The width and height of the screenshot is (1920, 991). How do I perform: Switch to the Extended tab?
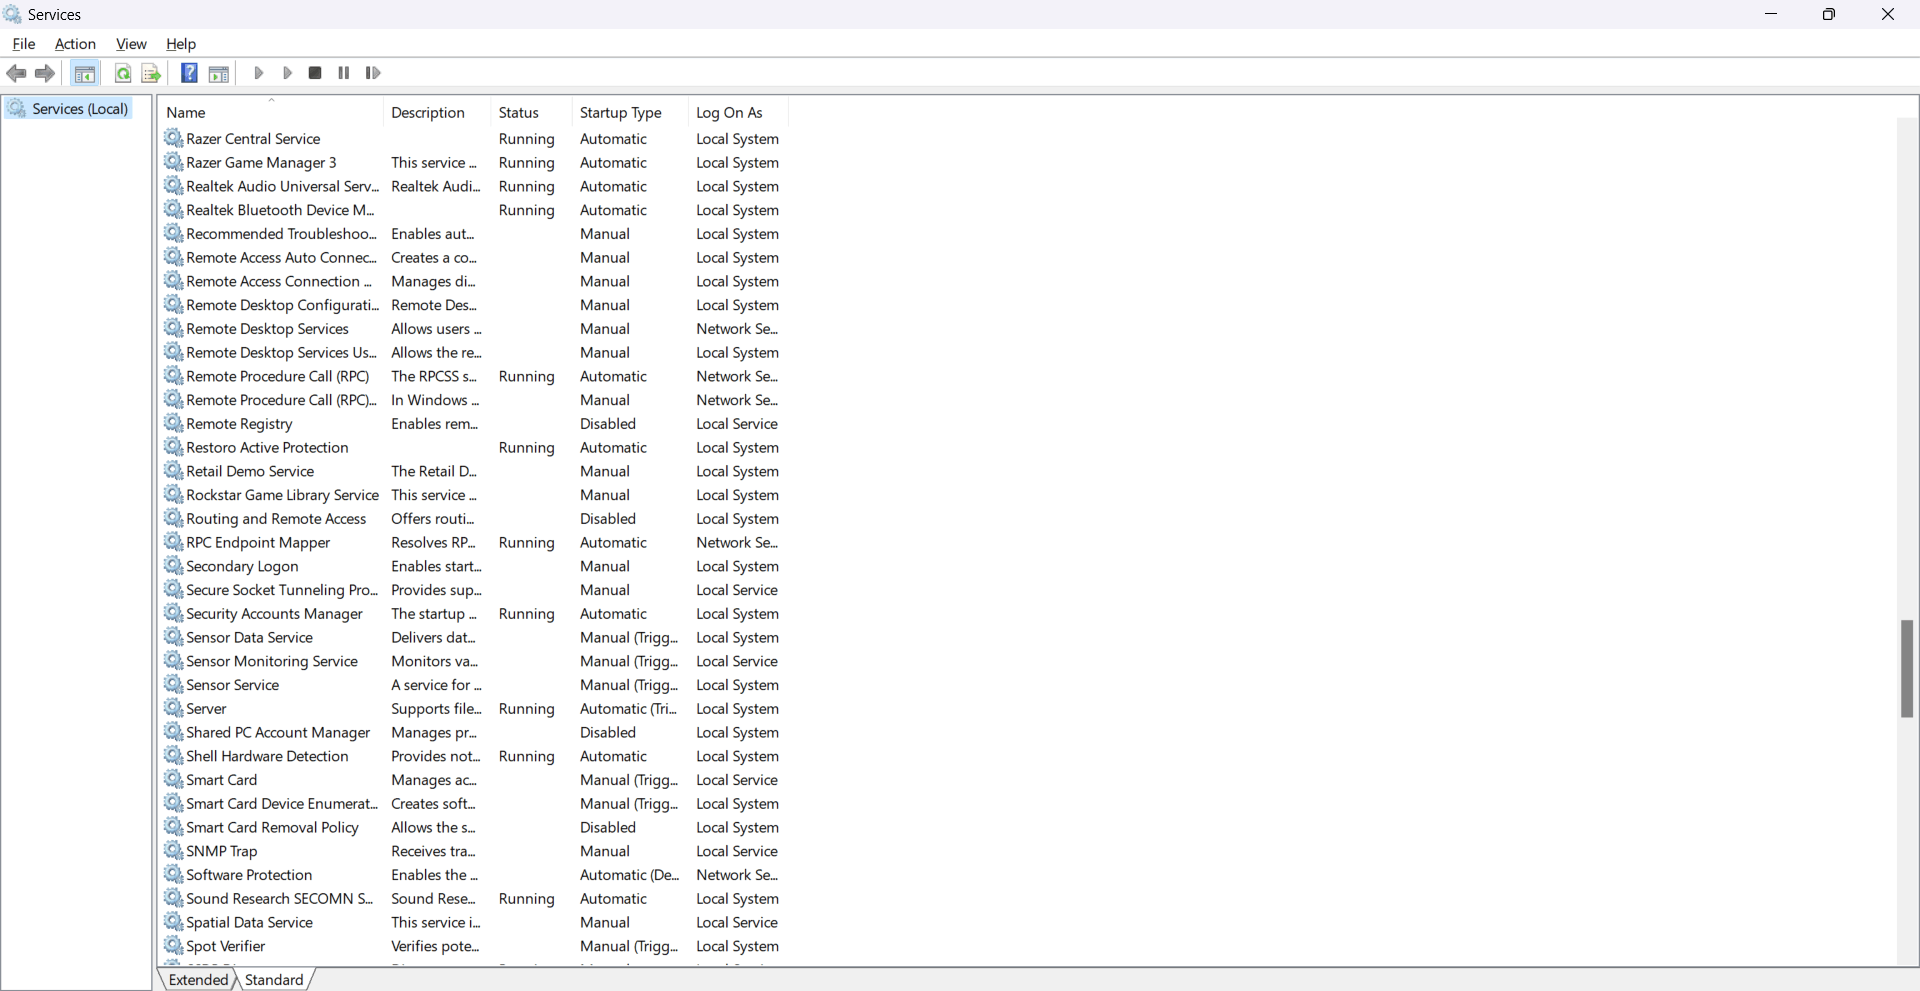click(198, 980)
